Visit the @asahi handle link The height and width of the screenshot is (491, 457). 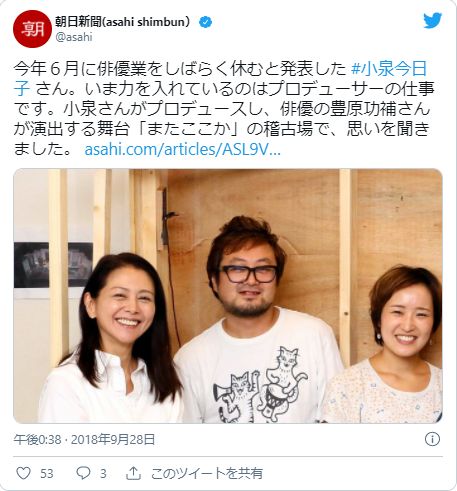[74, 37]
